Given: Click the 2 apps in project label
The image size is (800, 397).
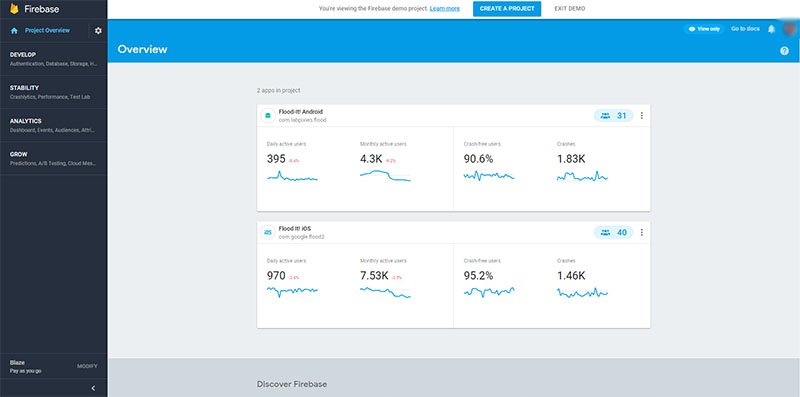Looking at the screenshot, I should point(279,90).
